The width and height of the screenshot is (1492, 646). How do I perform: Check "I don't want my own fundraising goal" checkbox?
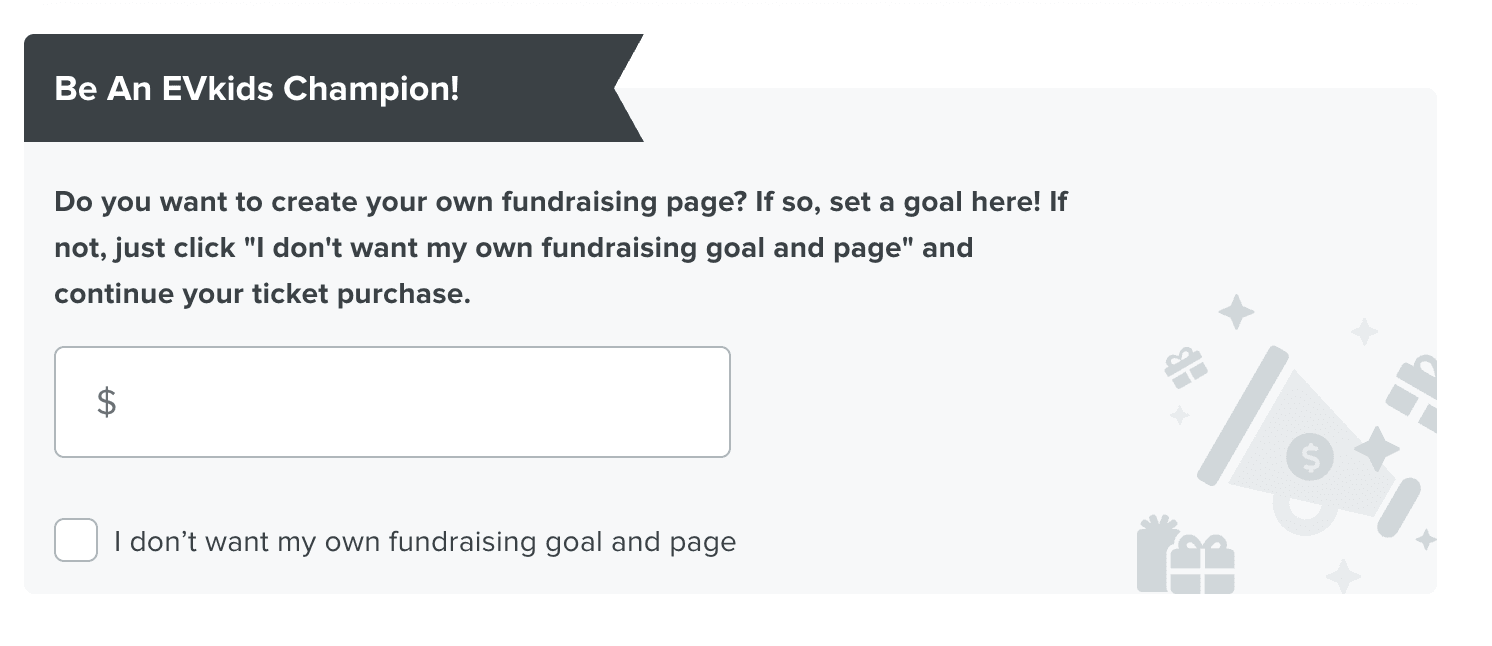76,540
